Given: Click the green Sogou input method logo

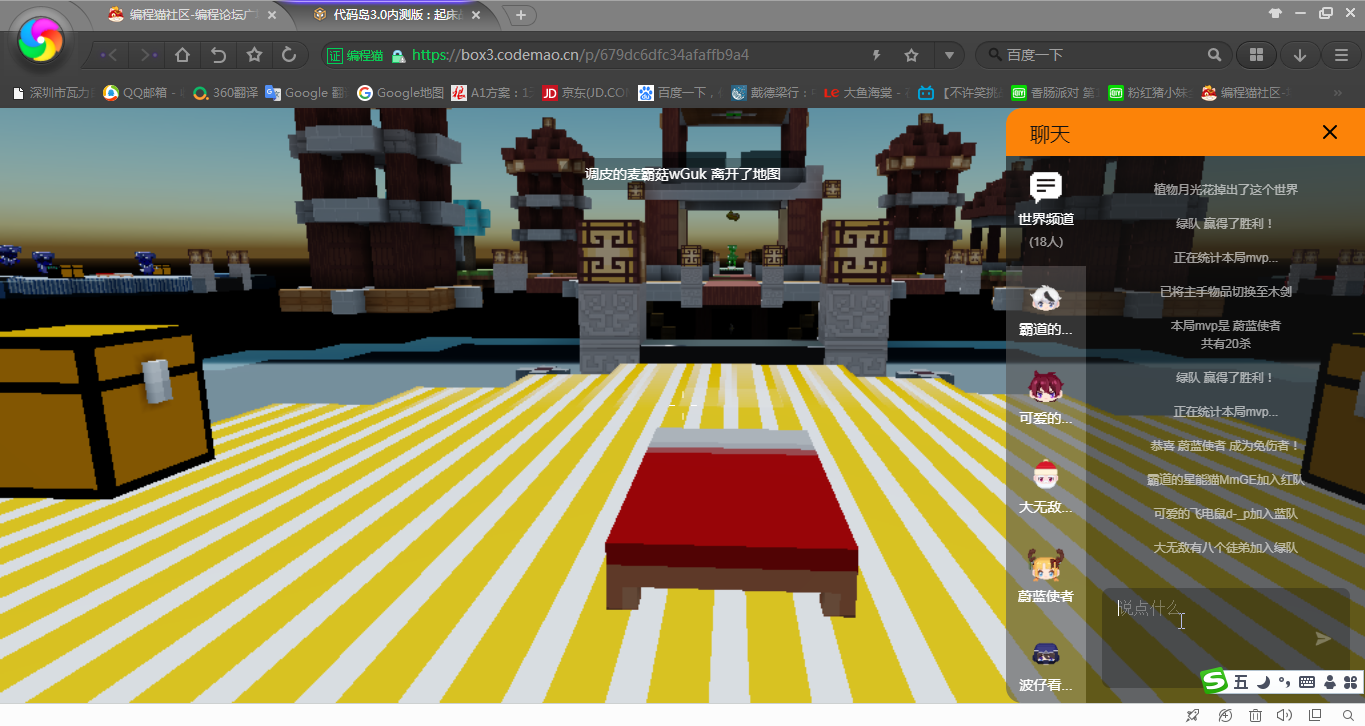Looking at the screenshot, I should 1214,681.
